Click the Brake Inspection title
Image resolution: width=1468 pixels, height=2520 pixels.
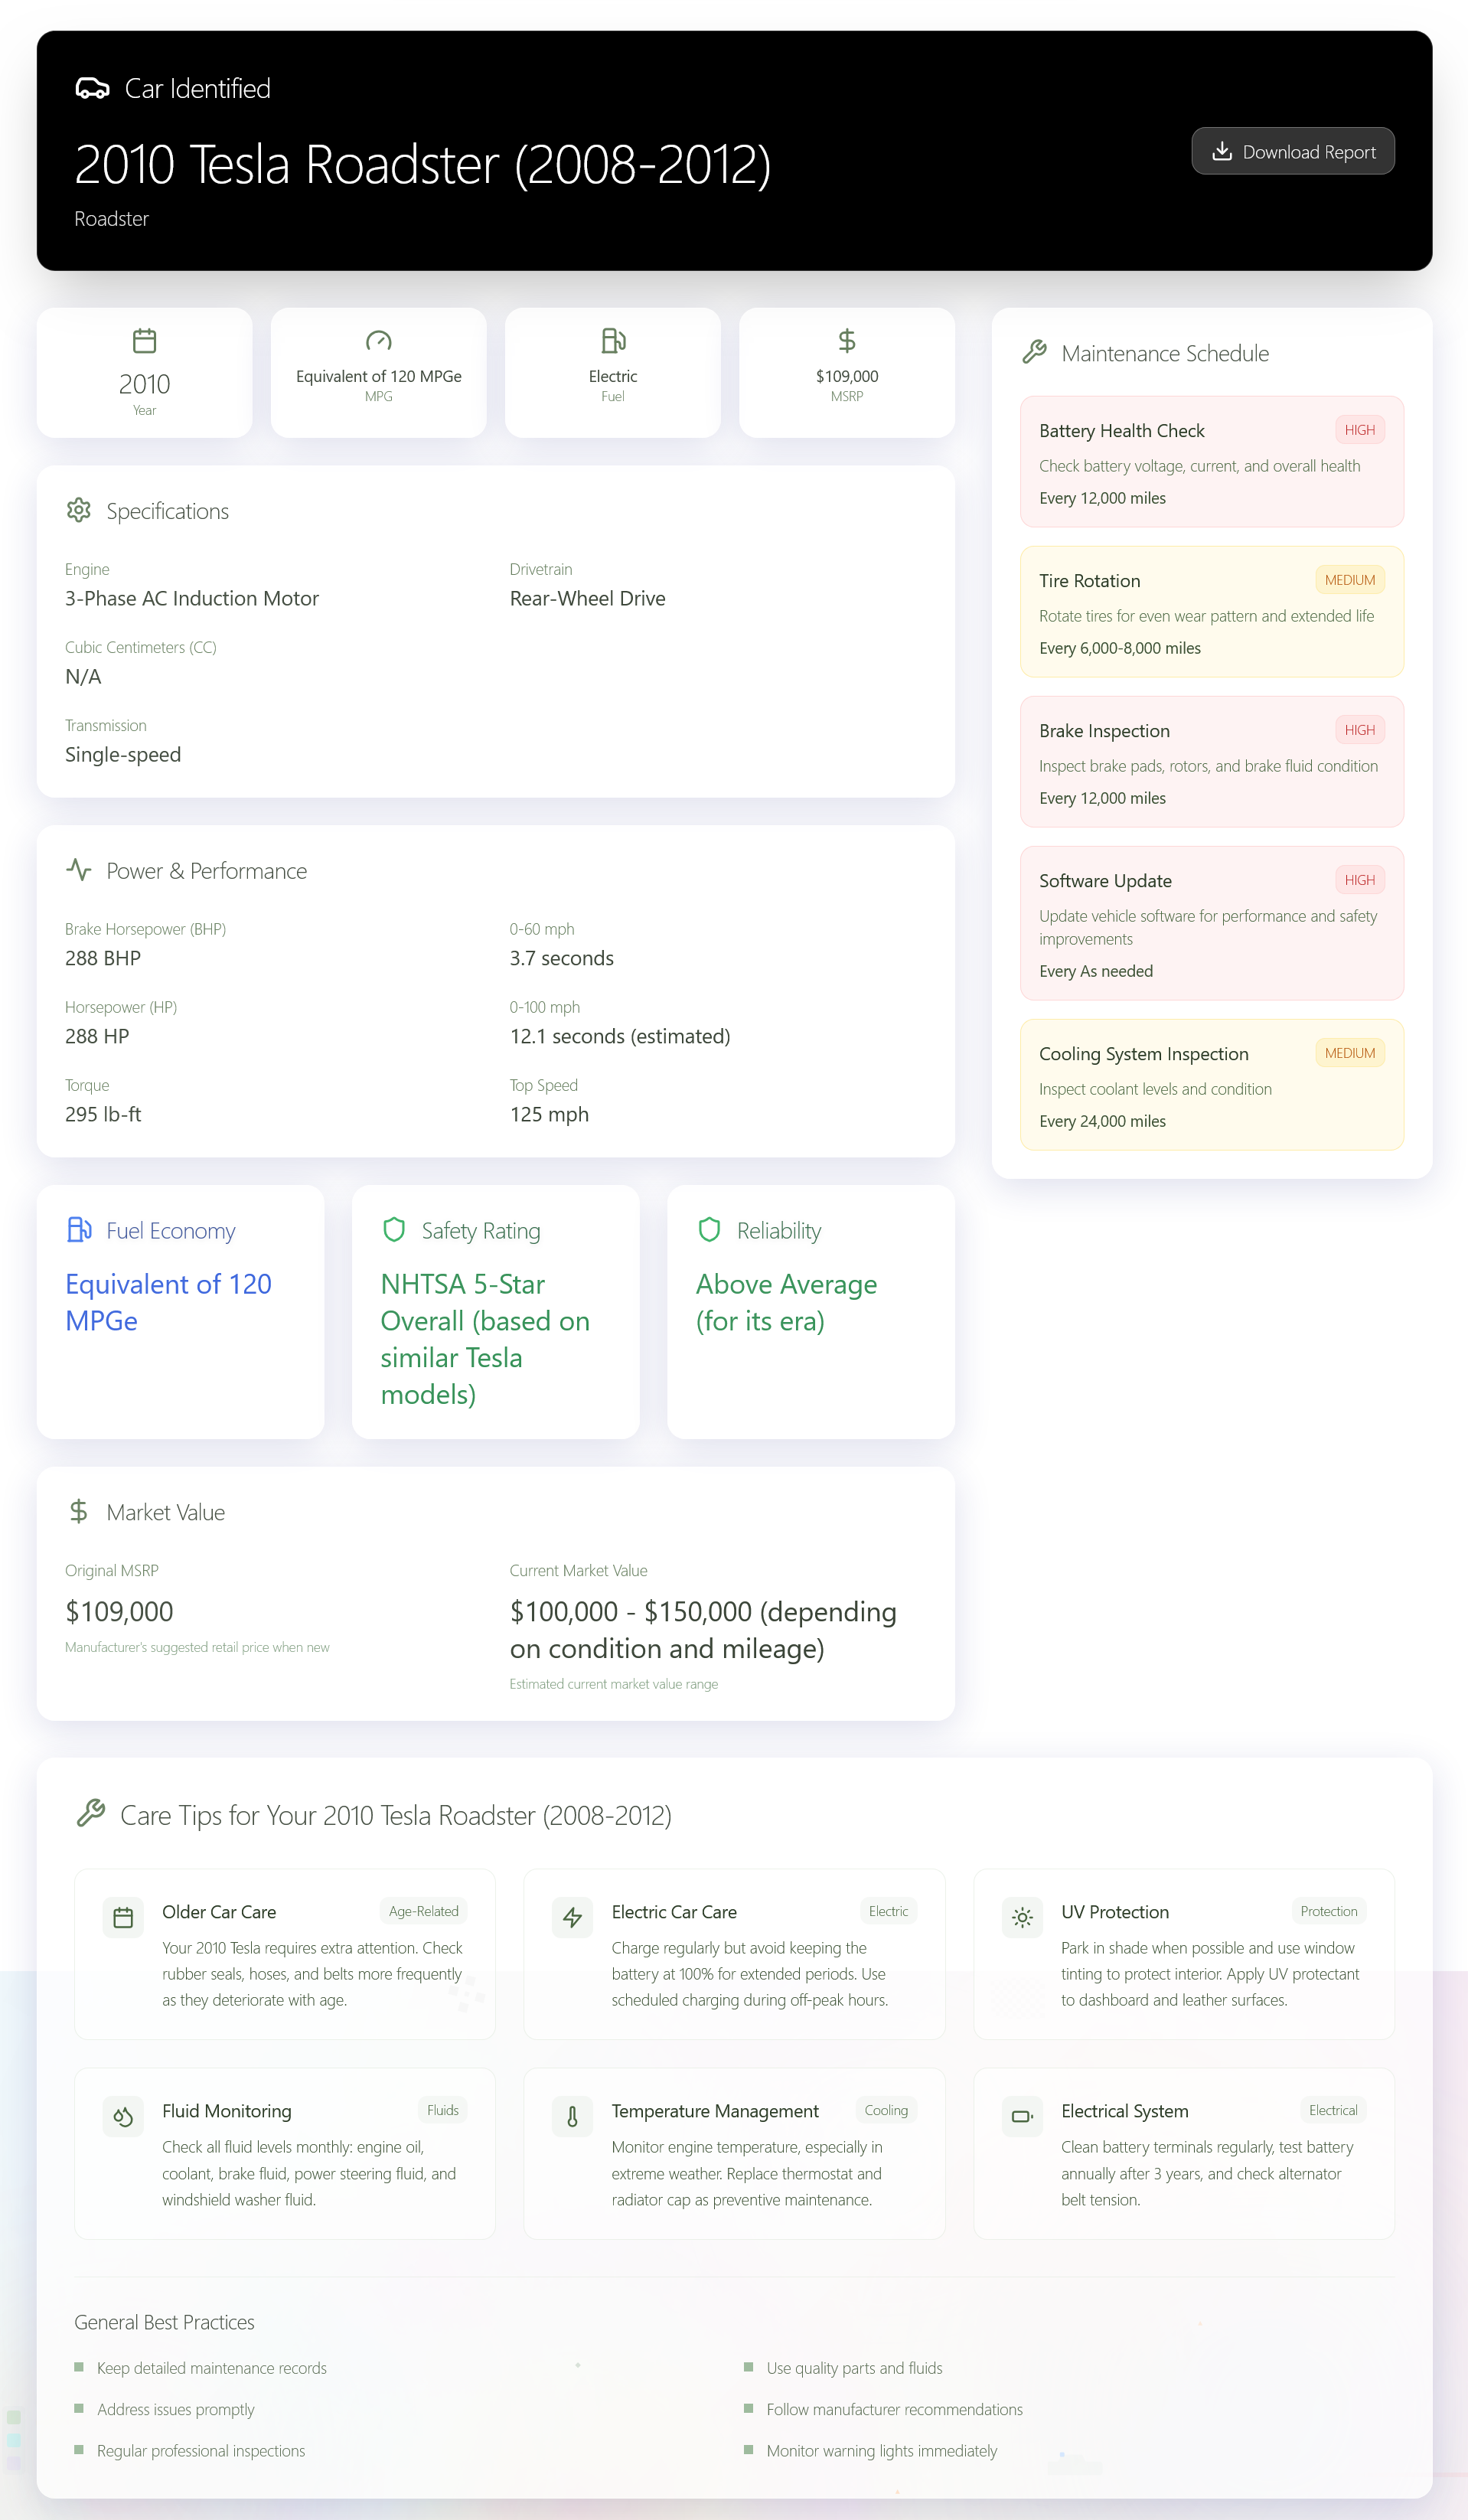1104,731
